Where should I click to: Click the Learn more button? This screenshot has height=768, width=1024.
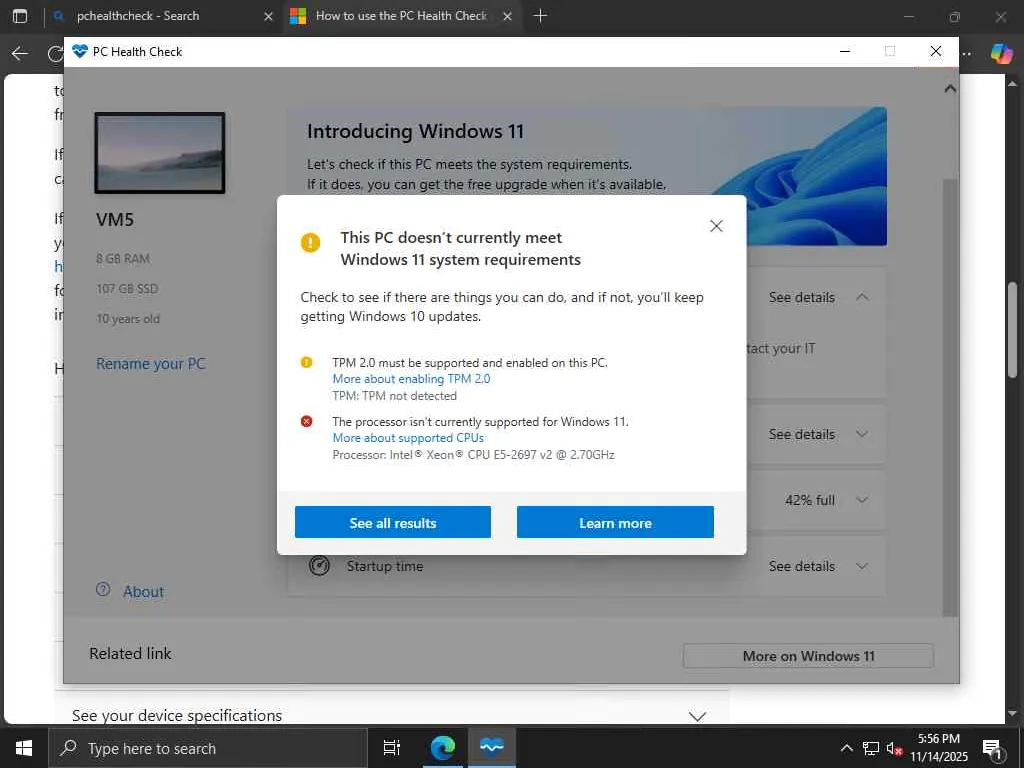(x=615, y=522)
